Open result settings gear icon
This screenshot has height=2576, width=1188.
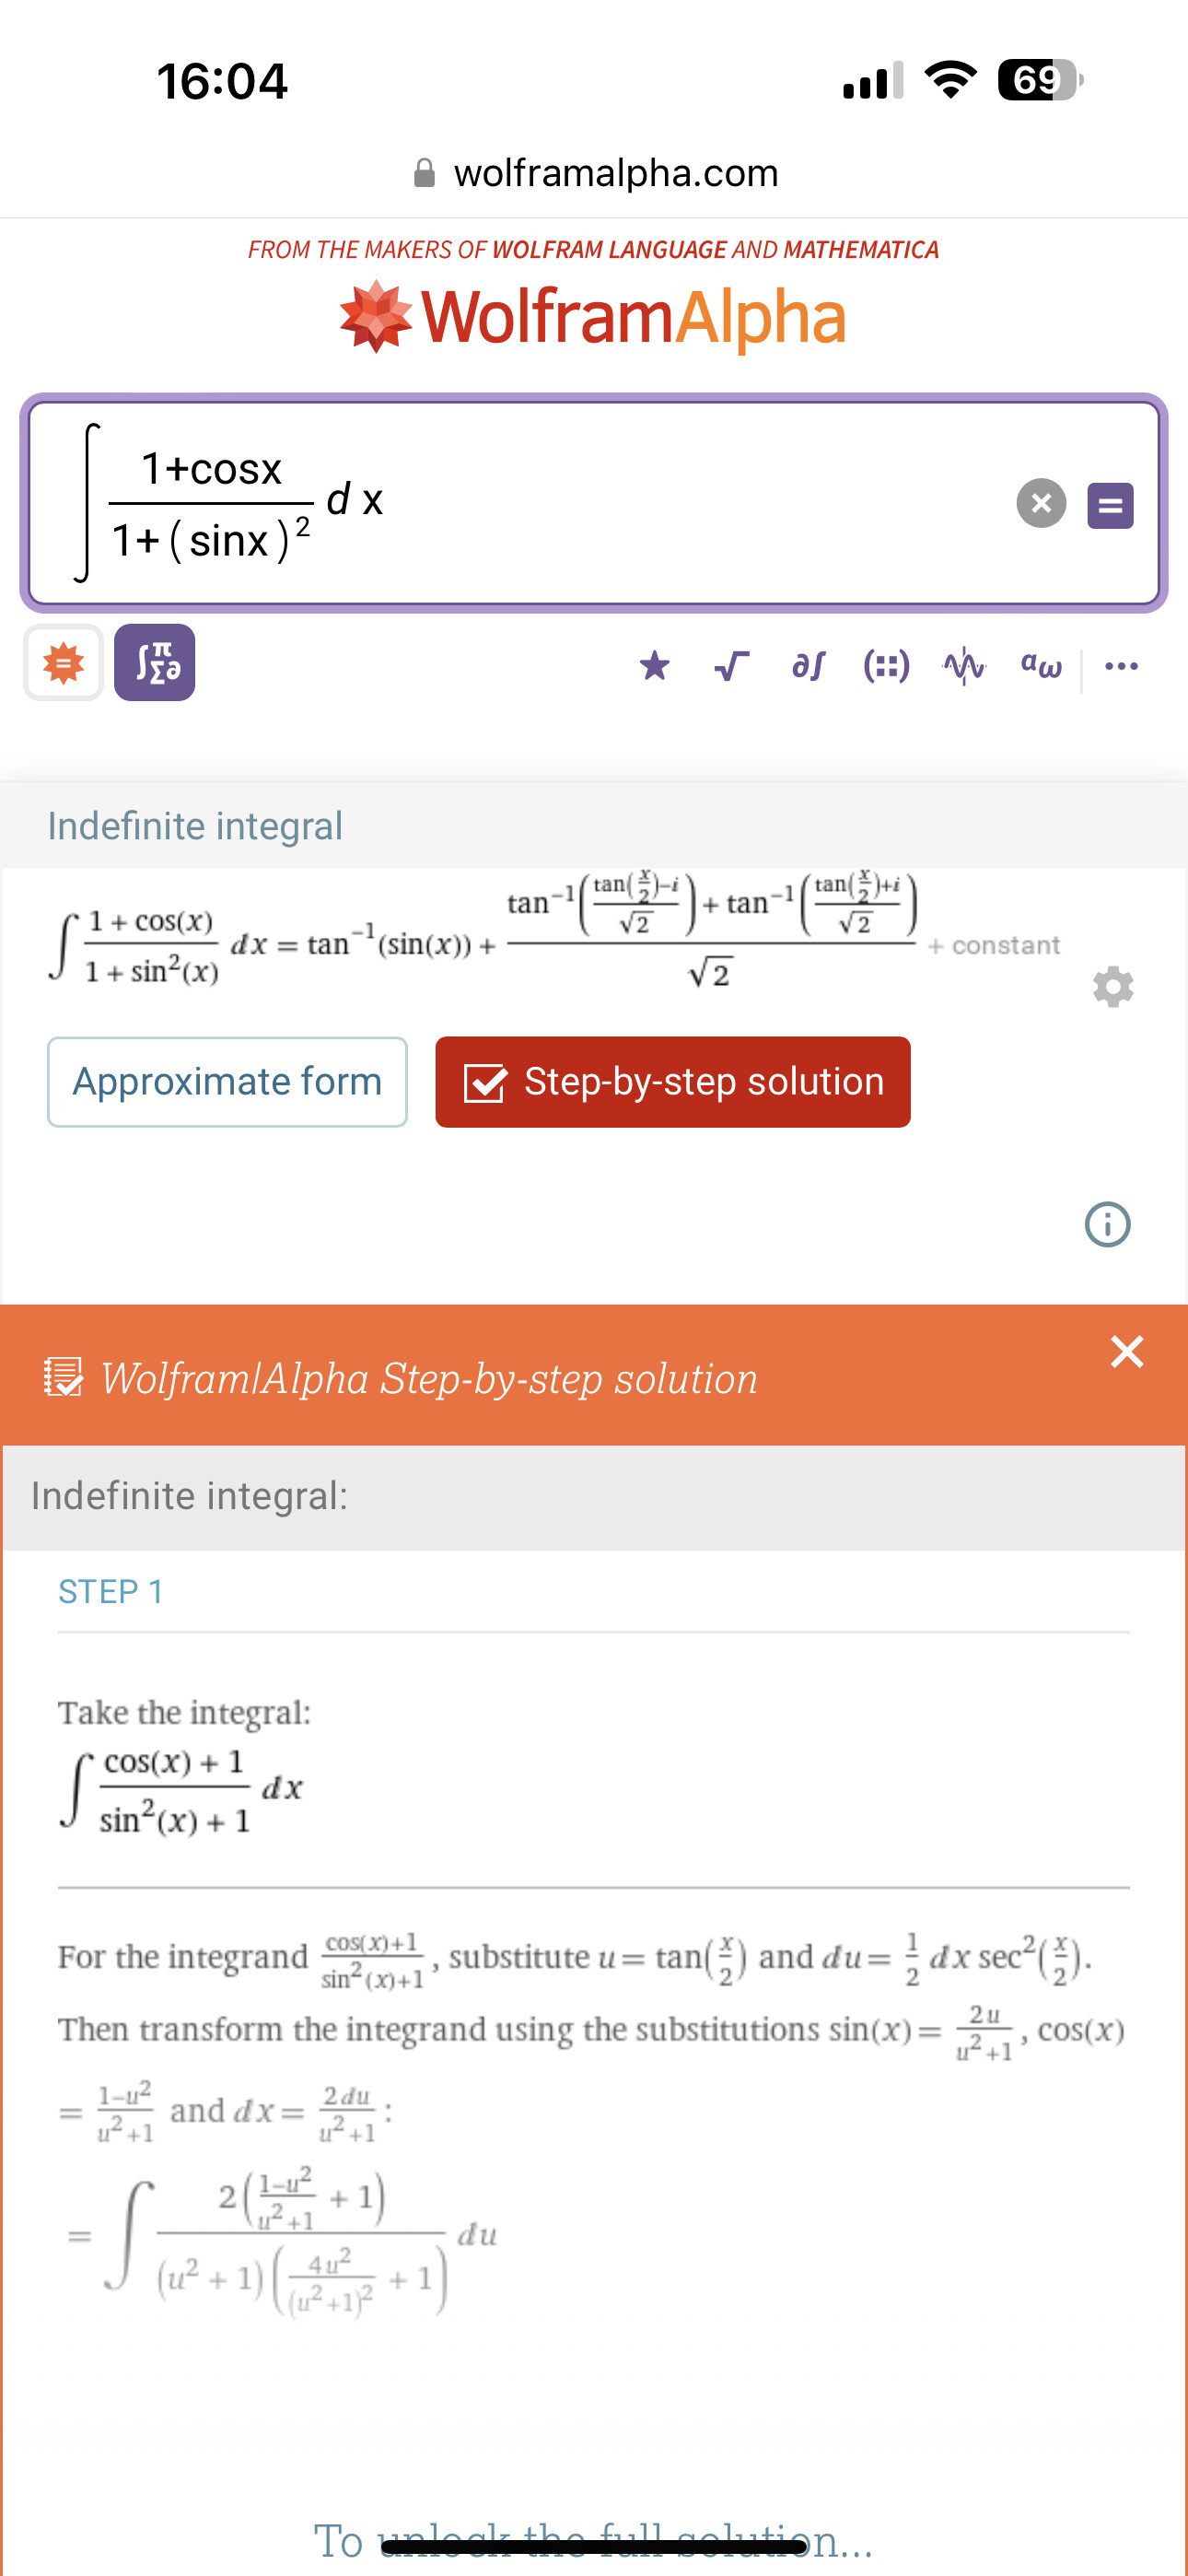(1113, 987)
